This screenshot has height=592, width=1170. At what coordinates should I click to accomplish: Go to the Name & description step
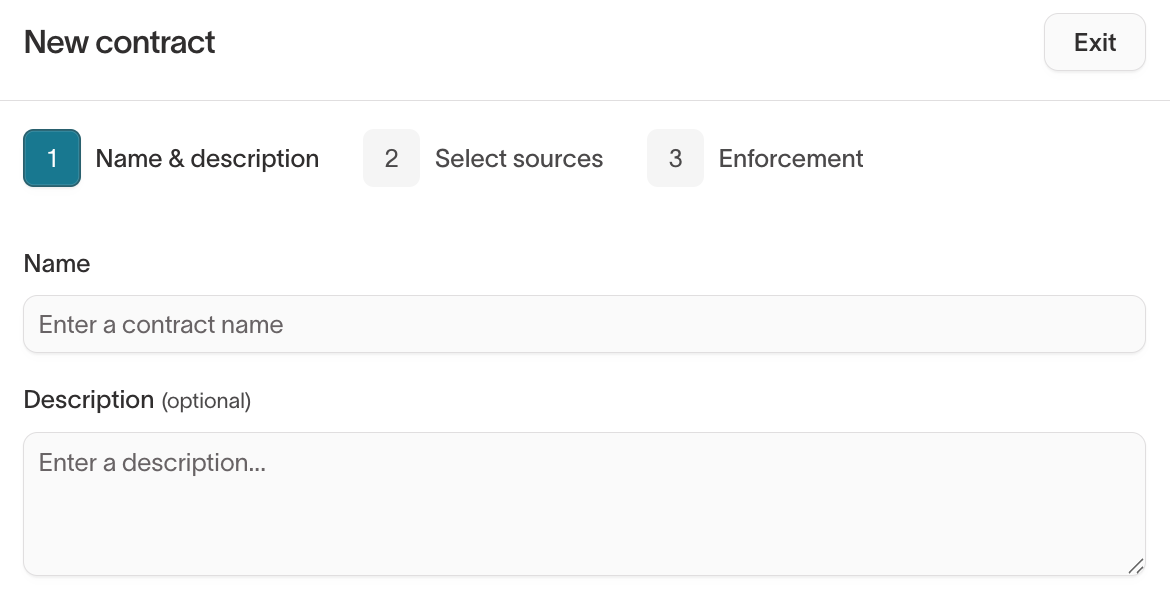pyautogui.click(x=207, y=159)
